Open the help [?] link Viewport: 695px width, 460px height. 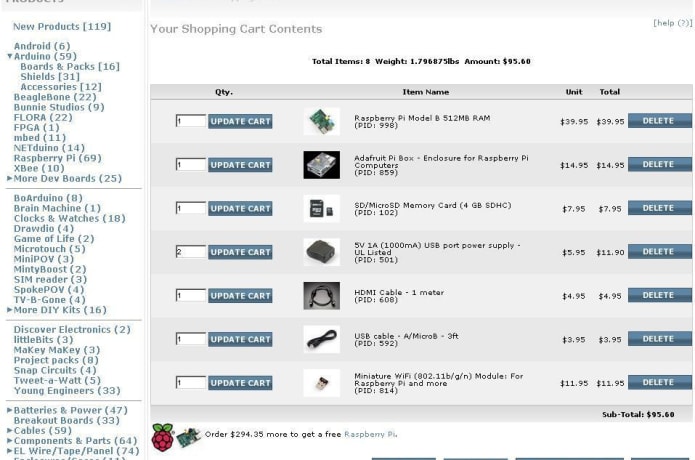672,23
